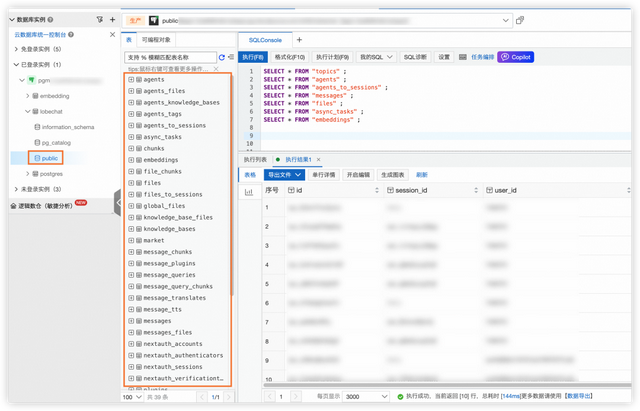Change 每页显示 rows from 3000

click(x=366, y=396)
